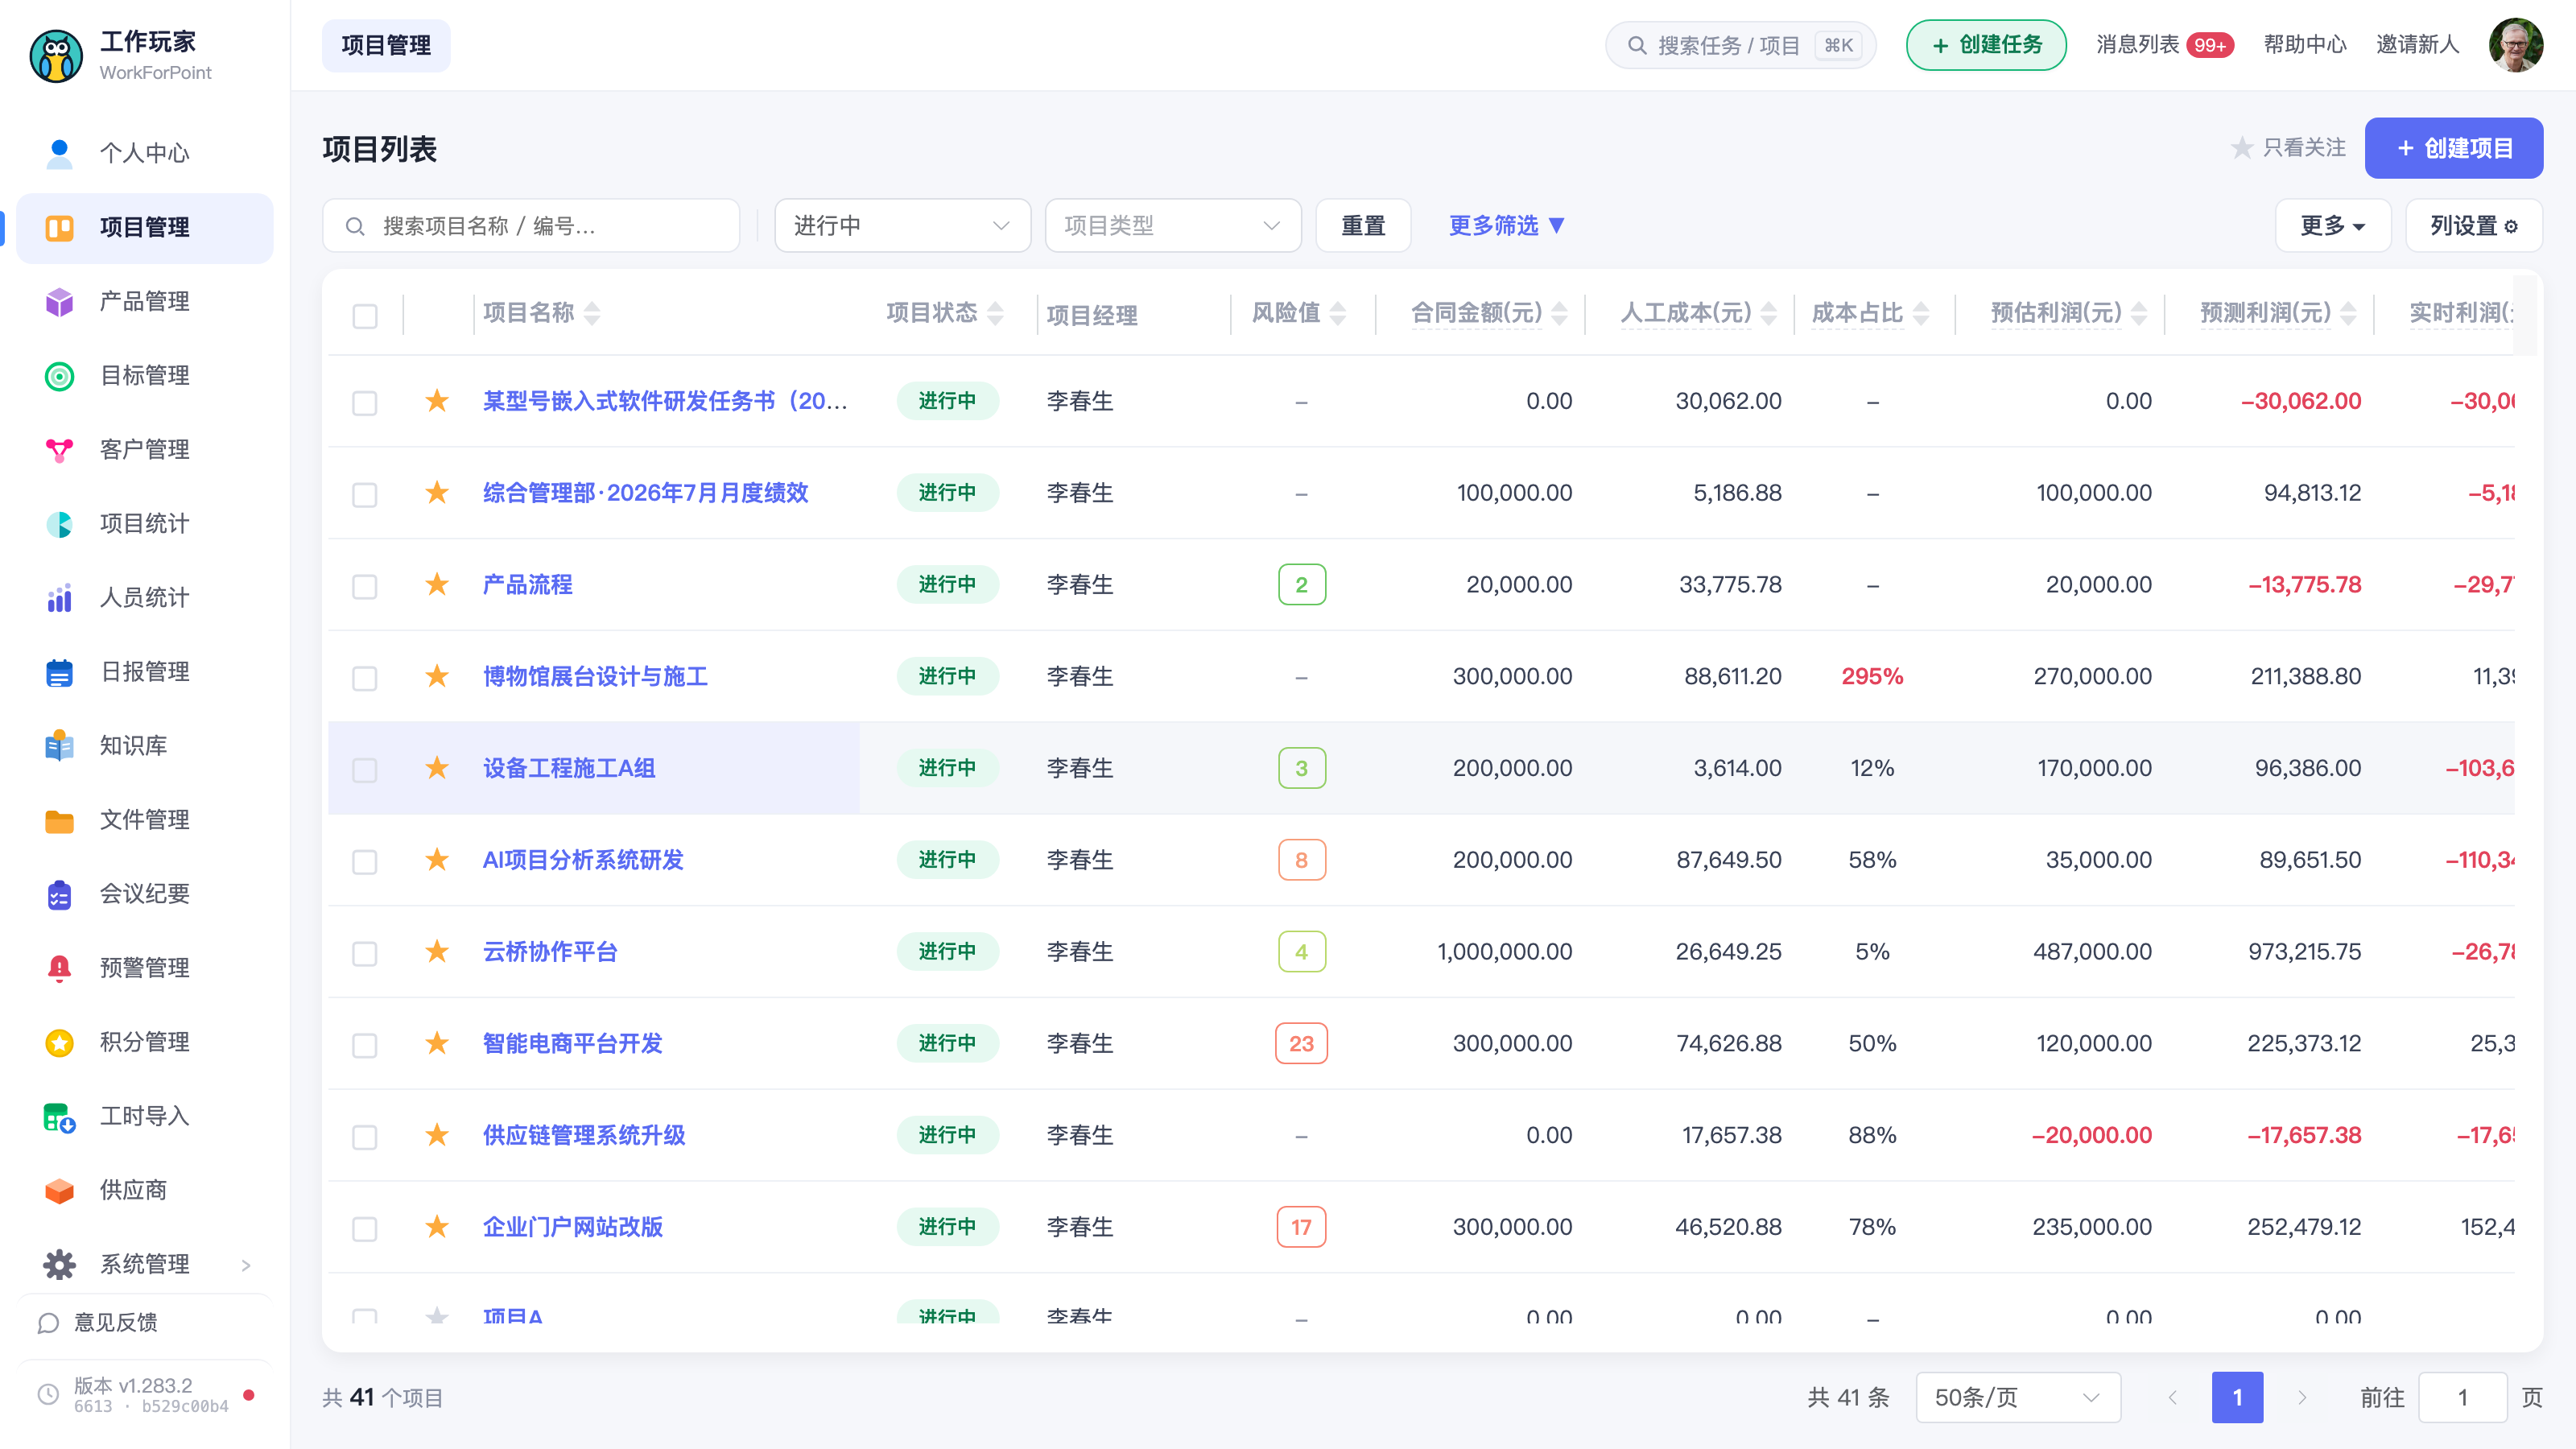Sort by 人工成本(元) column arrows
This screenshot has width=2576, height=1449.
coord(1769,314)
